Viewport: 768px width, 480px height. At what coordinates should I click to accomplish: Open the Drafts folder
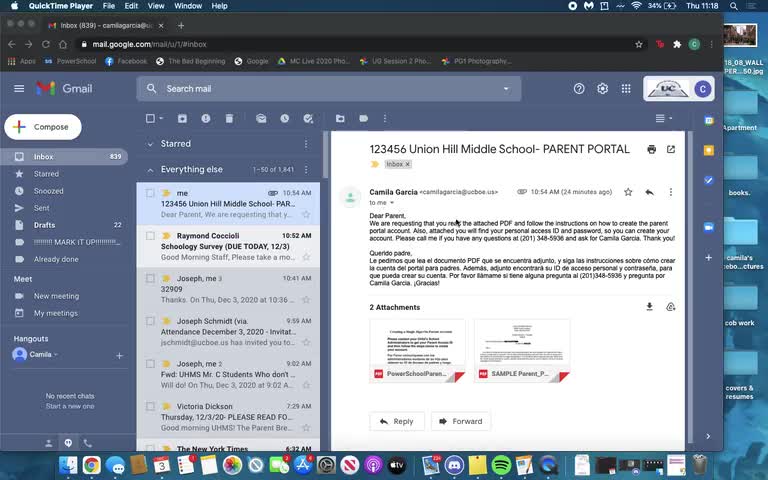44,225
